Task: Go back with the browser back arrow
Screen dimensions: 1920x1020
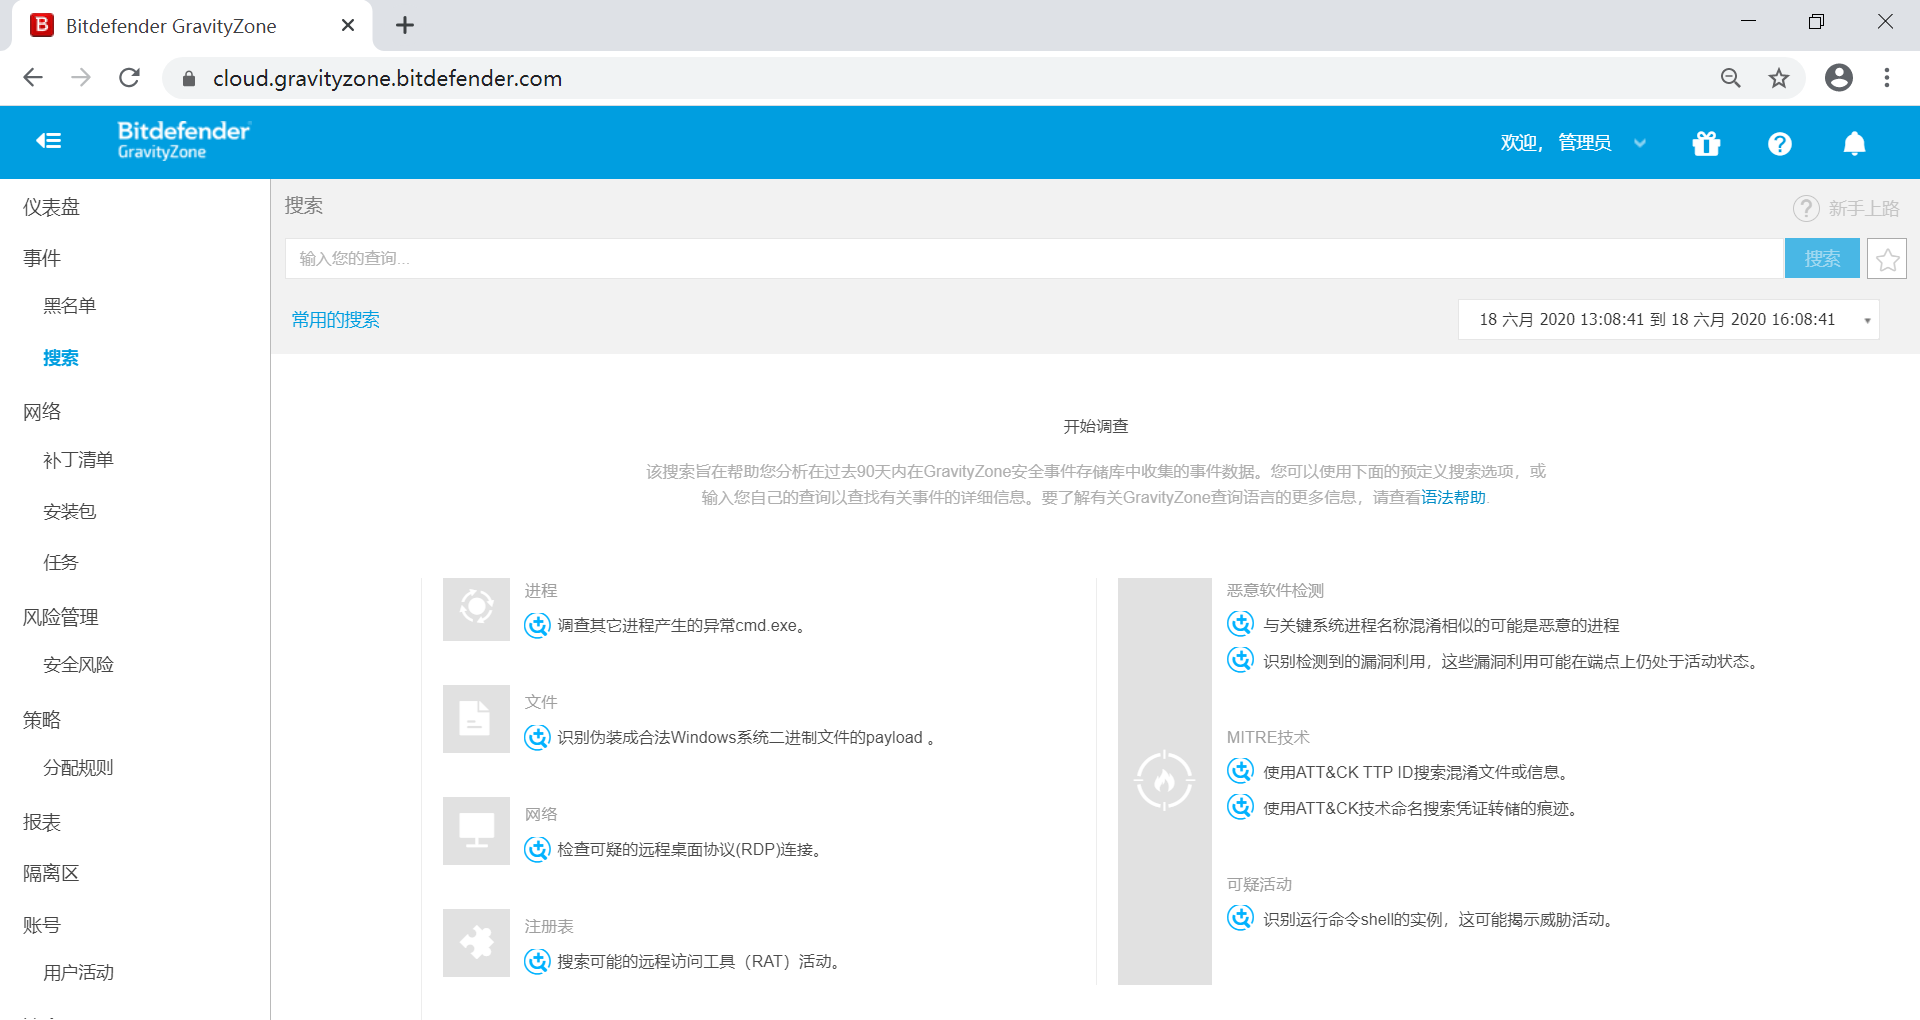Action: click(33, 78)
